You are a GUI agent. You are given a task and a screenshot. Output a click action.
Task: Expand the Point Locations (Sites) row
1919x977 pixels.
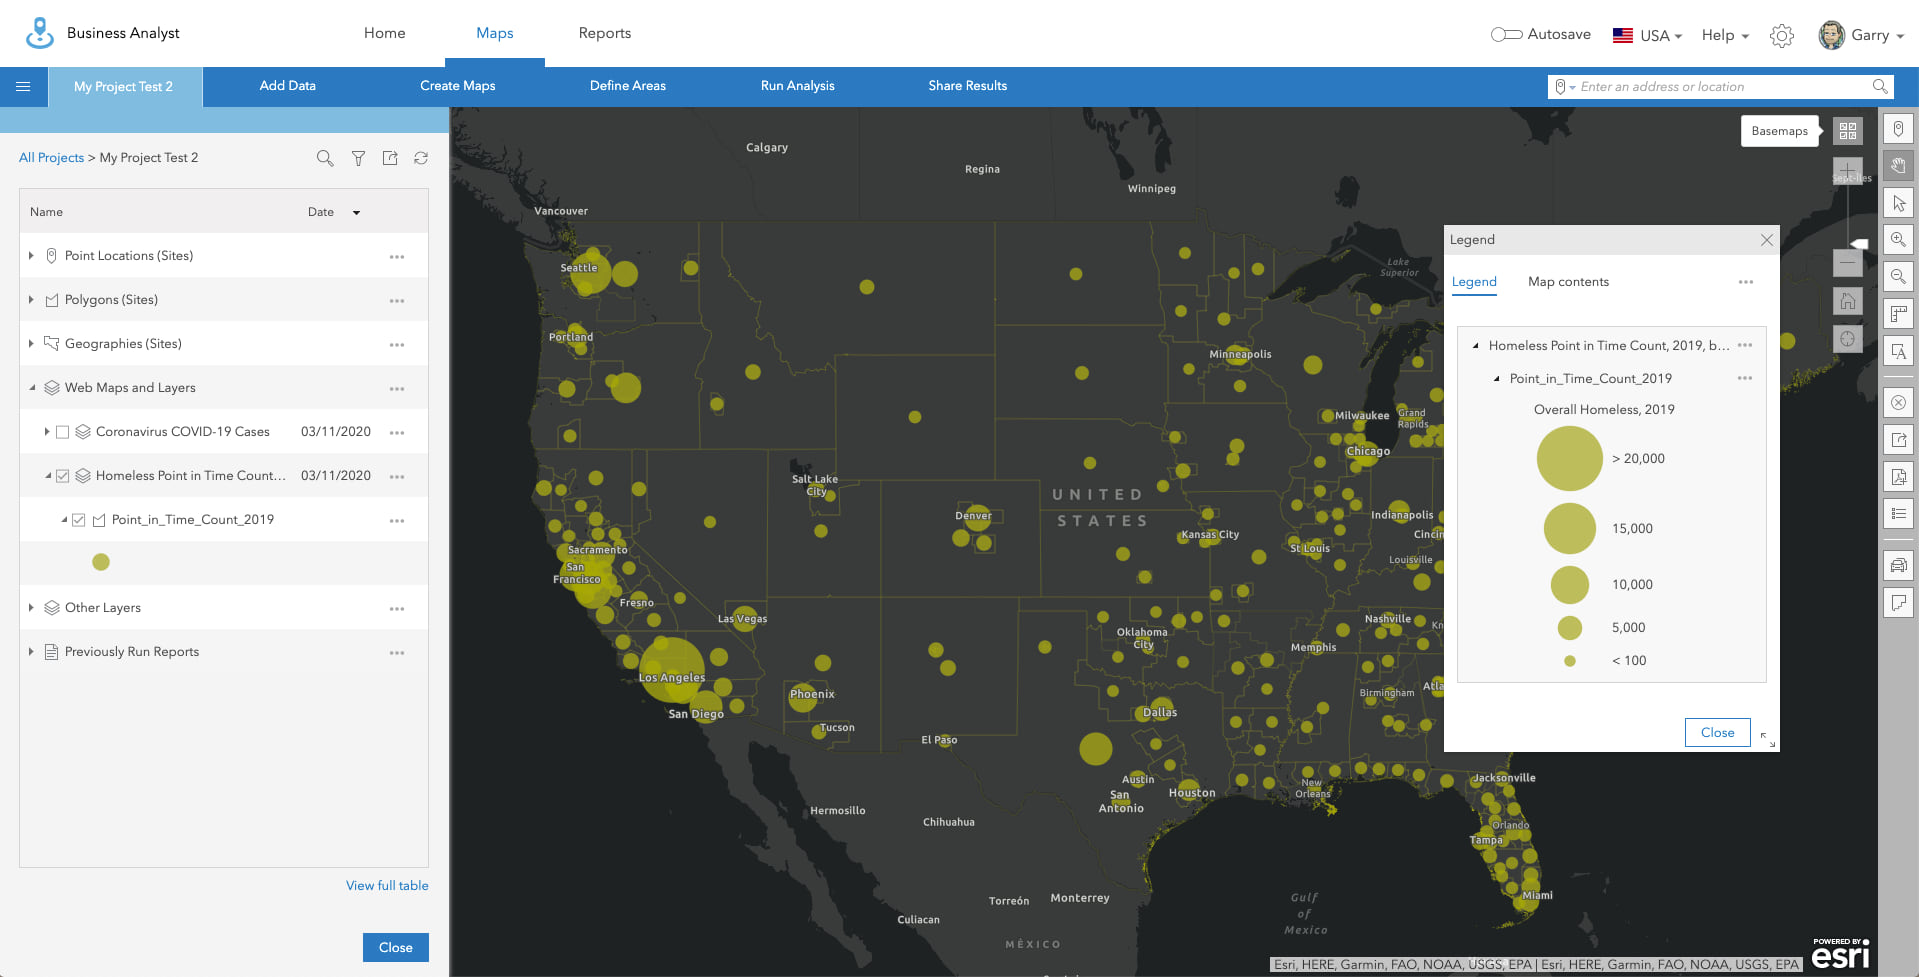click(x=31, y=256)
